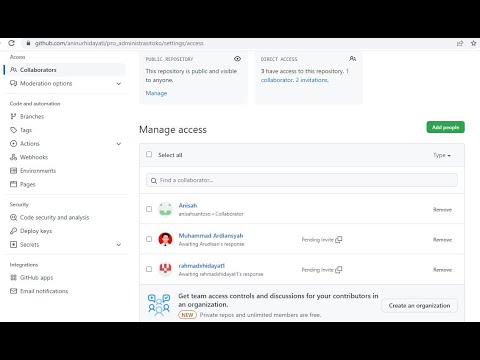Open Anisah's profile link
The height and width of the screenshot is (360, 480).
[x=188, y=205]
